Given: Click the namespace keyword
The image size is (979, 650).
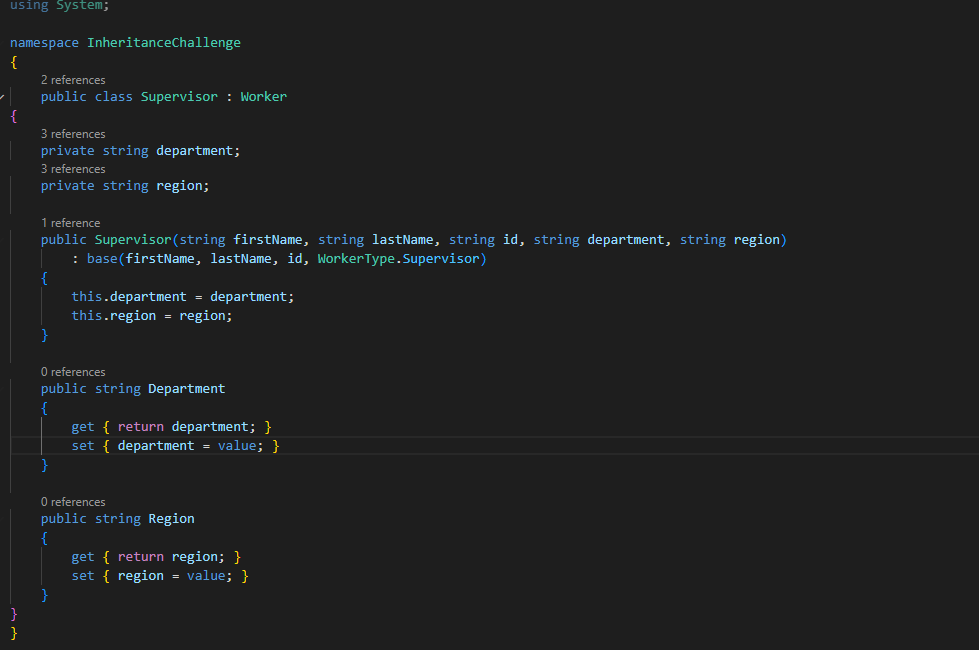Looking at the screenshot, I should click(44, 42).
